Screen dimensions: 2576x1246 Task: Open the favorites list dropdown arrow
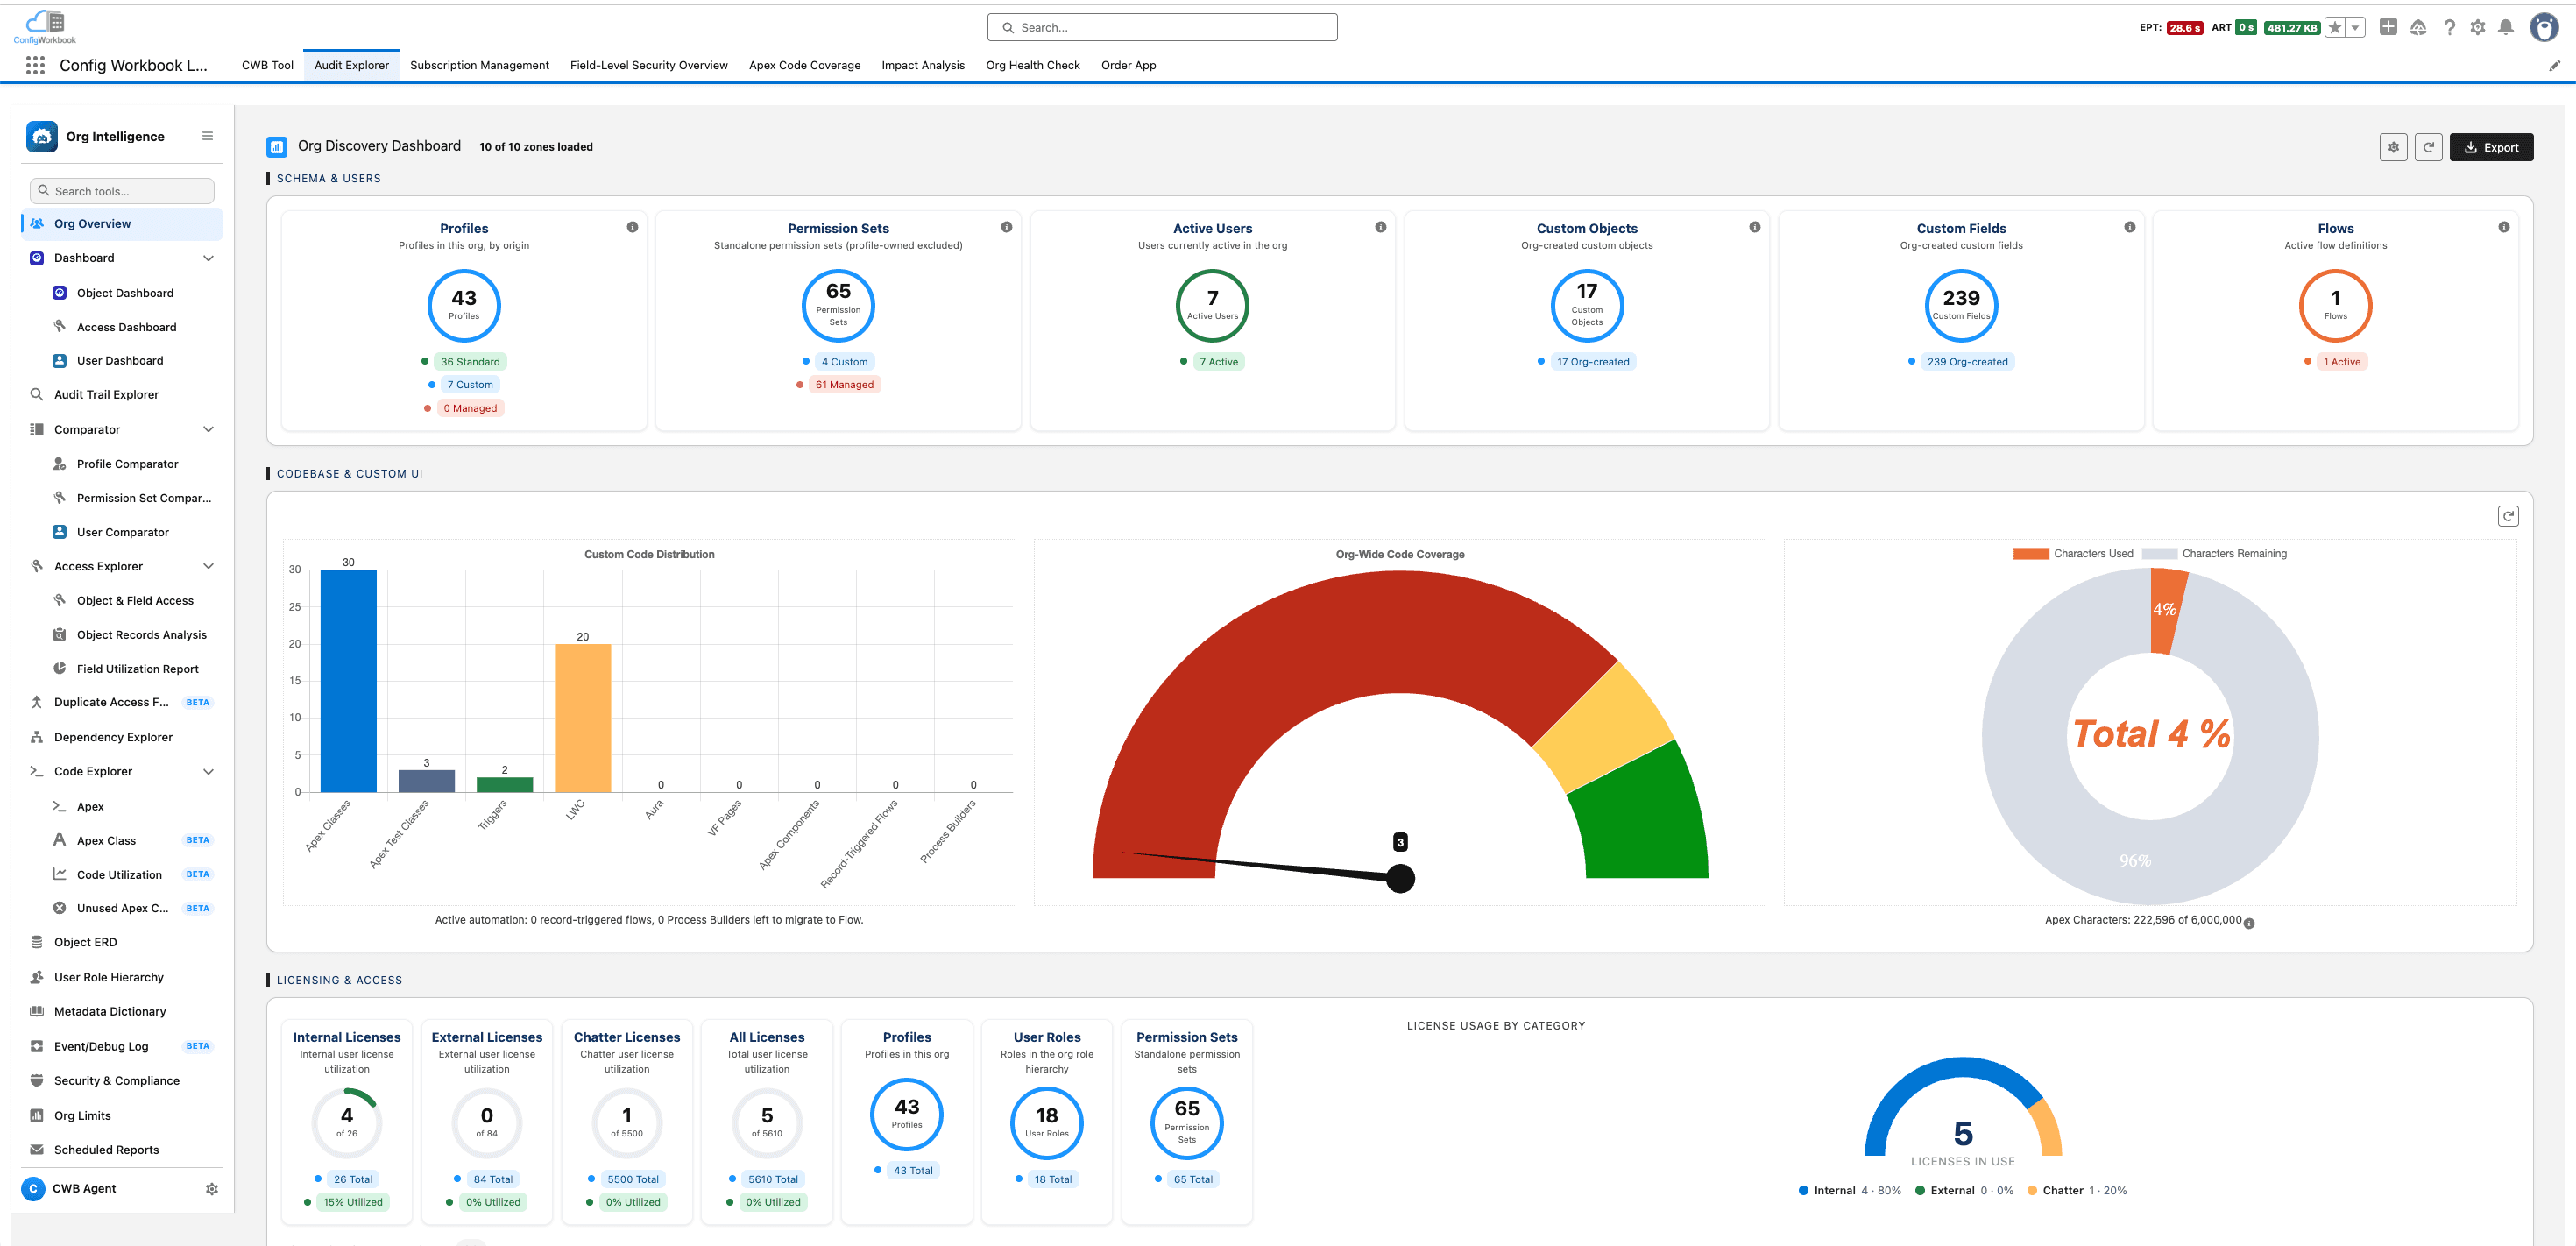click(x=2355, y=28)
